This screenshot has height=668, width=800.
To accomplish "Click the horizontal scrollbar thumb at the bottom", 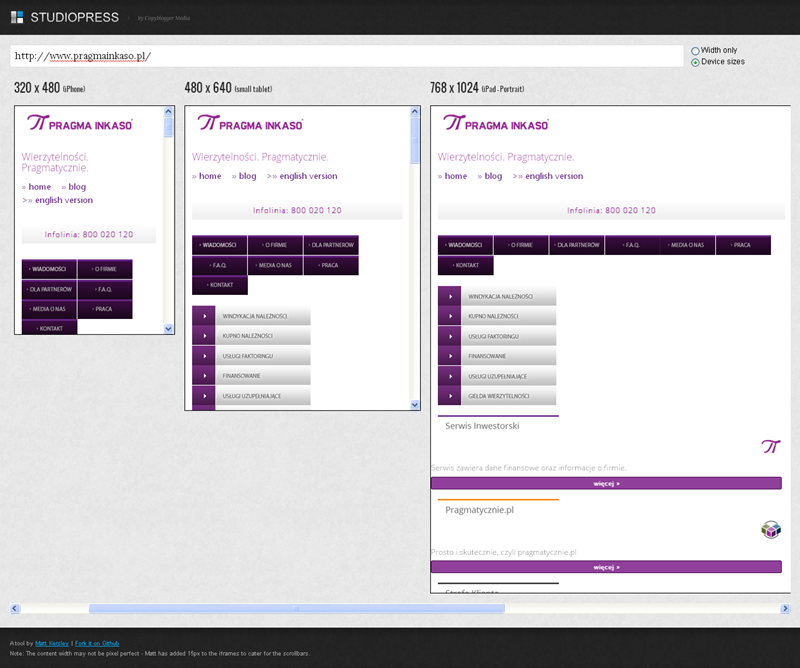I will pyautogui.click(x=296, y=608).
